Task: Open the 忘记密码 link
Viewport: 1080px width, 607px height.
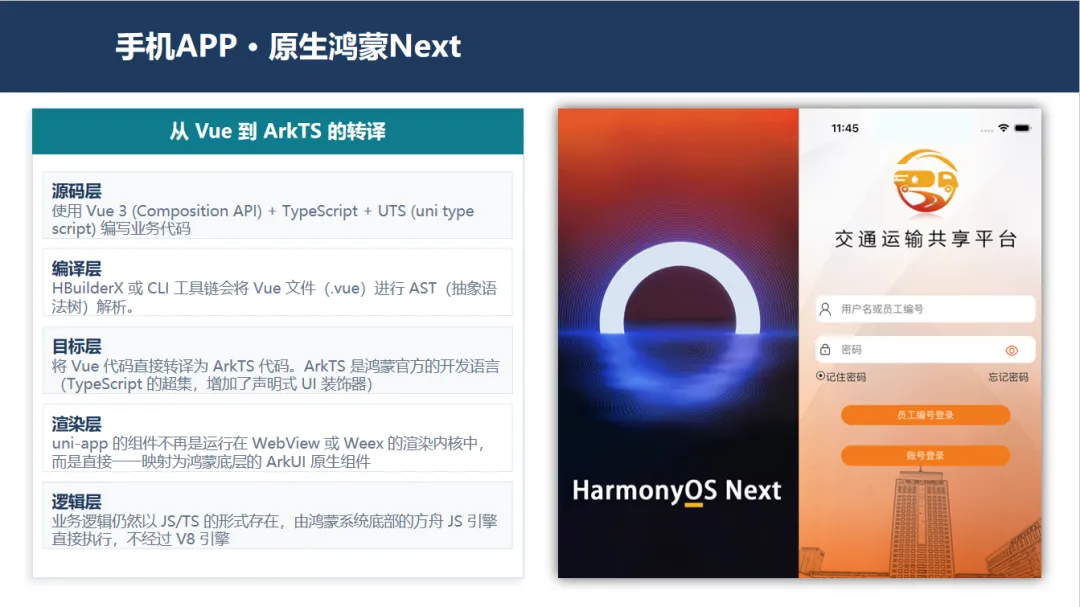Action: [x=1008, y=377]
